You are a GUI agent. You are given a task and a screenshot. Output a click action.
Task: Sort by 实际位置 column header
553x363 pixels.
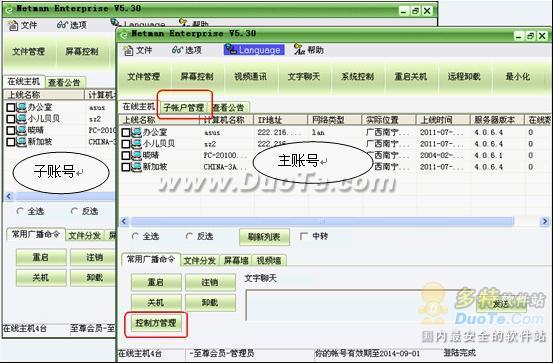pyautogui.click(x=389, y=120)
